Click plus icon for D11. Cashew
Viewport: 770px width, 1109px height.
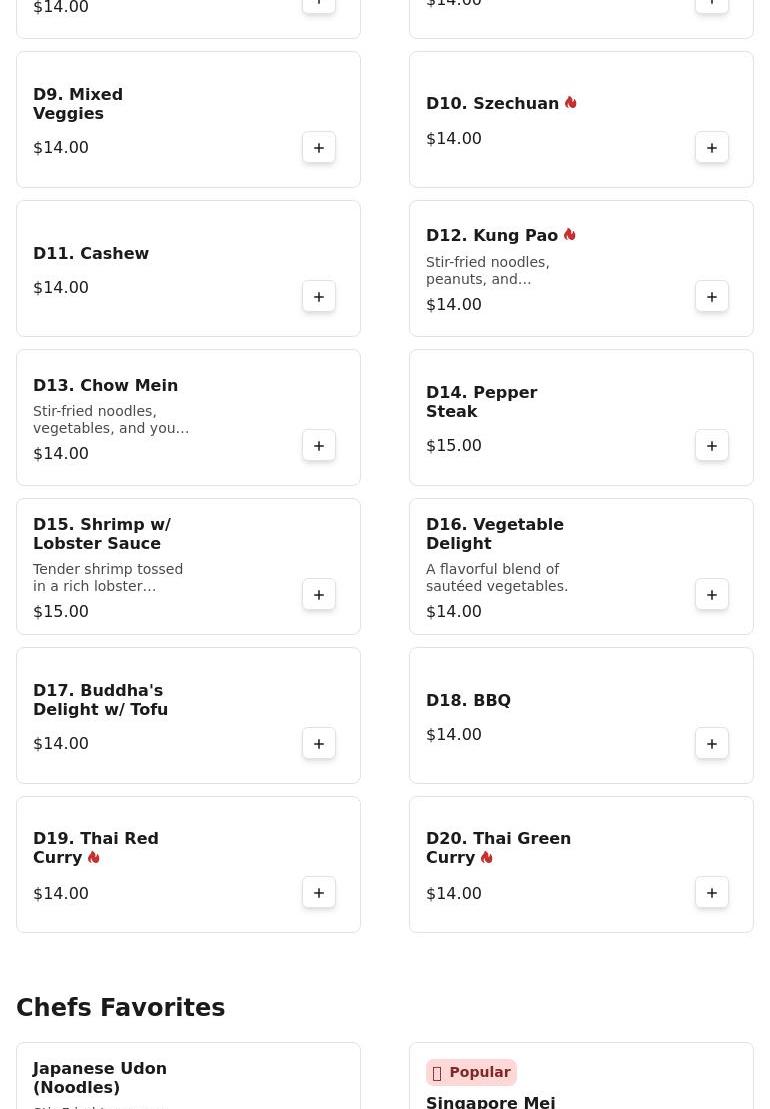point(319,297)
